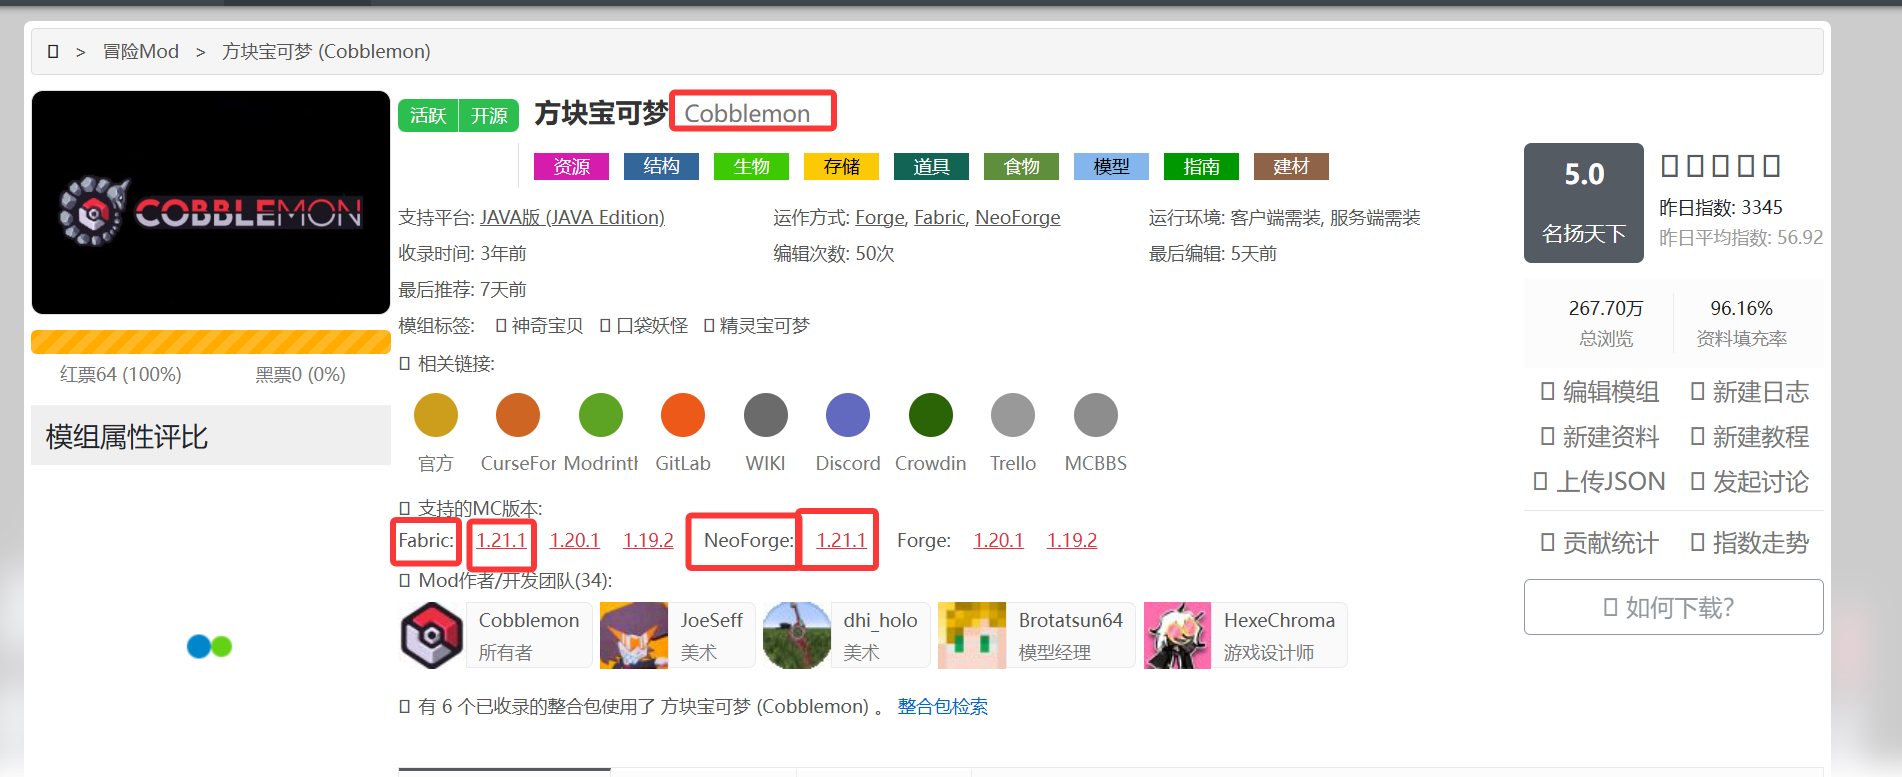Select the 道具 category tag
Screen dimensions: 1902x777
931,166
